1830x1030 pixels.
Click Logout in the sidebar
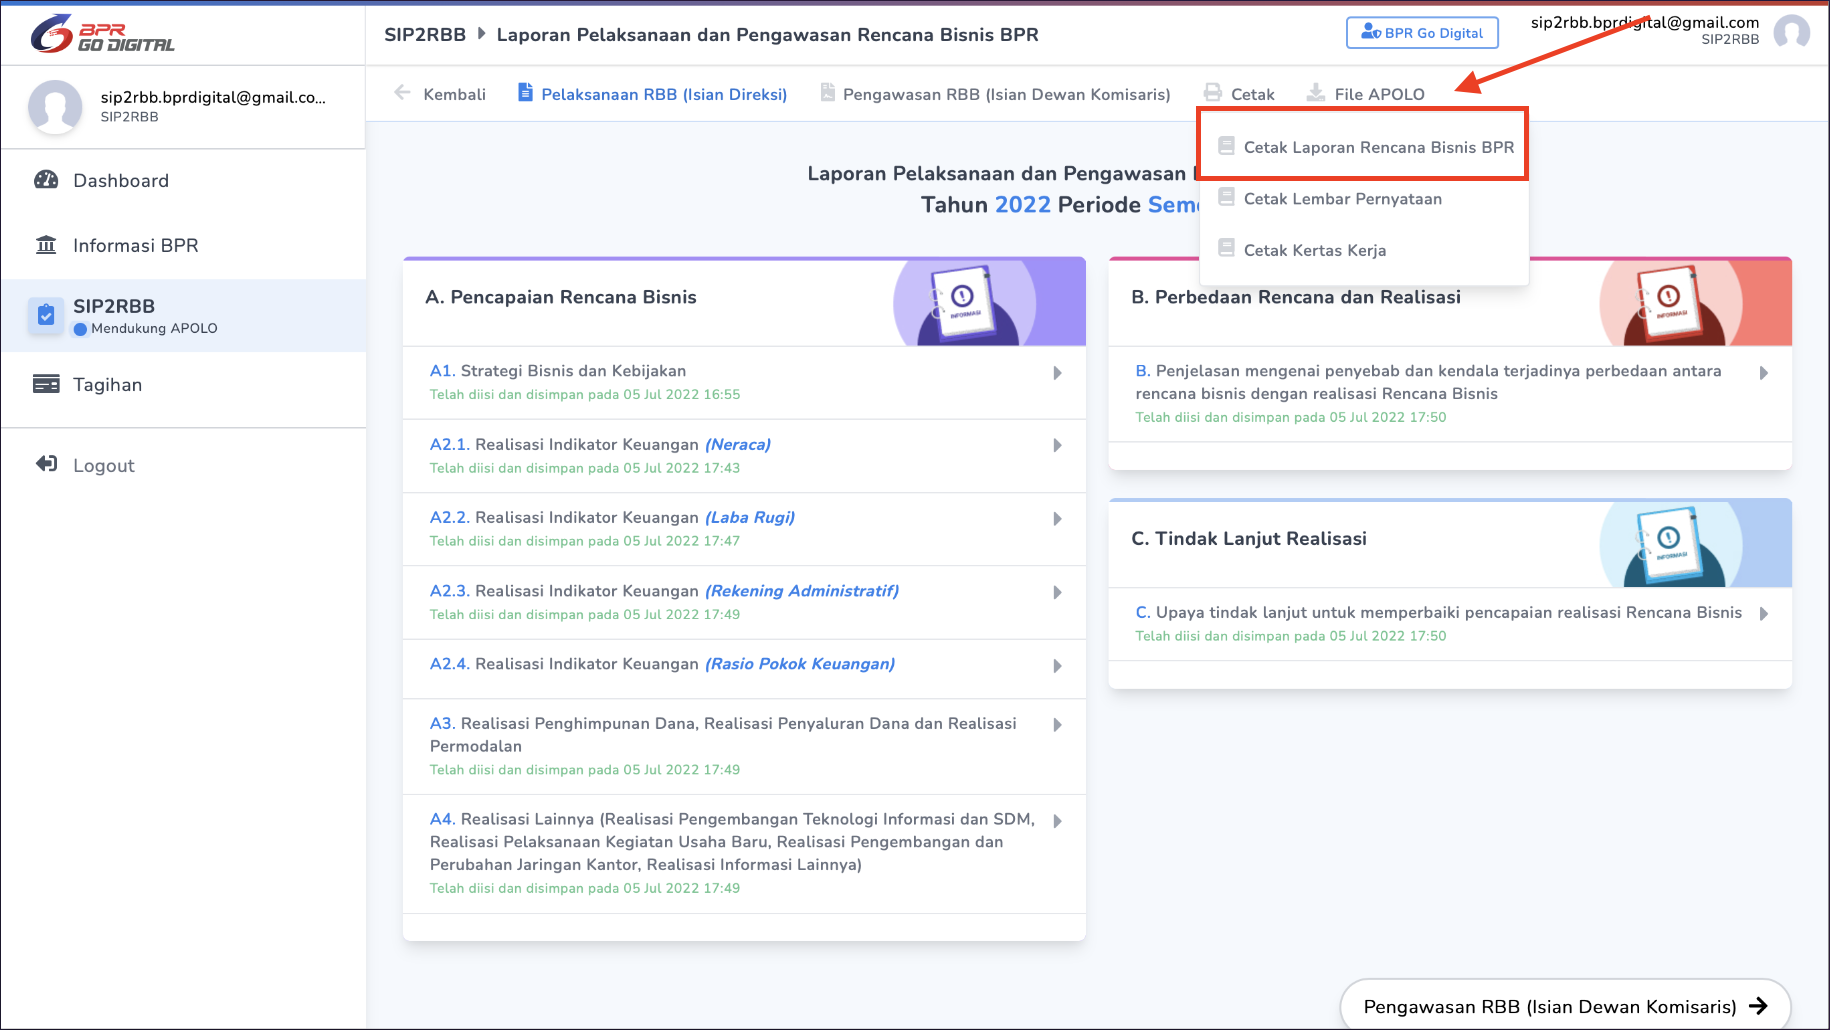click(183, 465)
